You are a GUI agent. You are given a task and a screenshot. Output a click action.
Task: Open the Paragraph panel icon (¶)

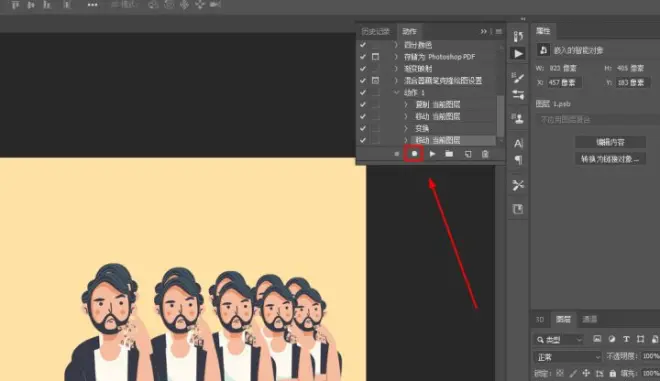point(518,160)
